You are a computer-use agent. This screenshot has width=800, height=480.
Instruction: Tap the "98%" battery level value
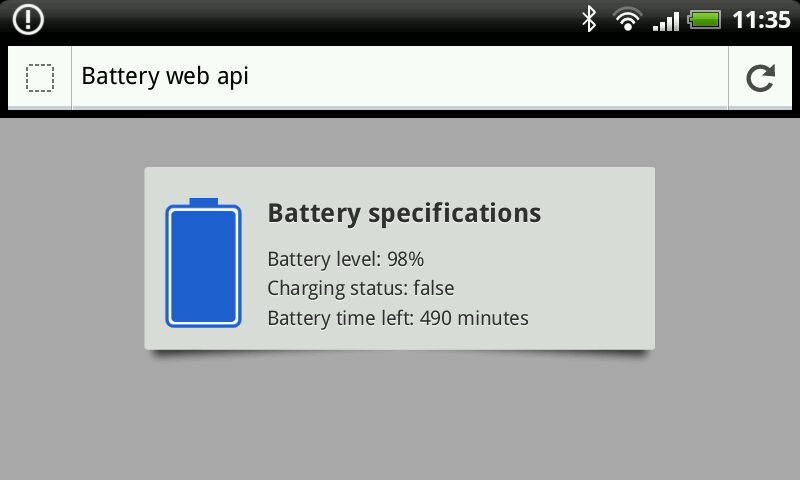point(406,259)
